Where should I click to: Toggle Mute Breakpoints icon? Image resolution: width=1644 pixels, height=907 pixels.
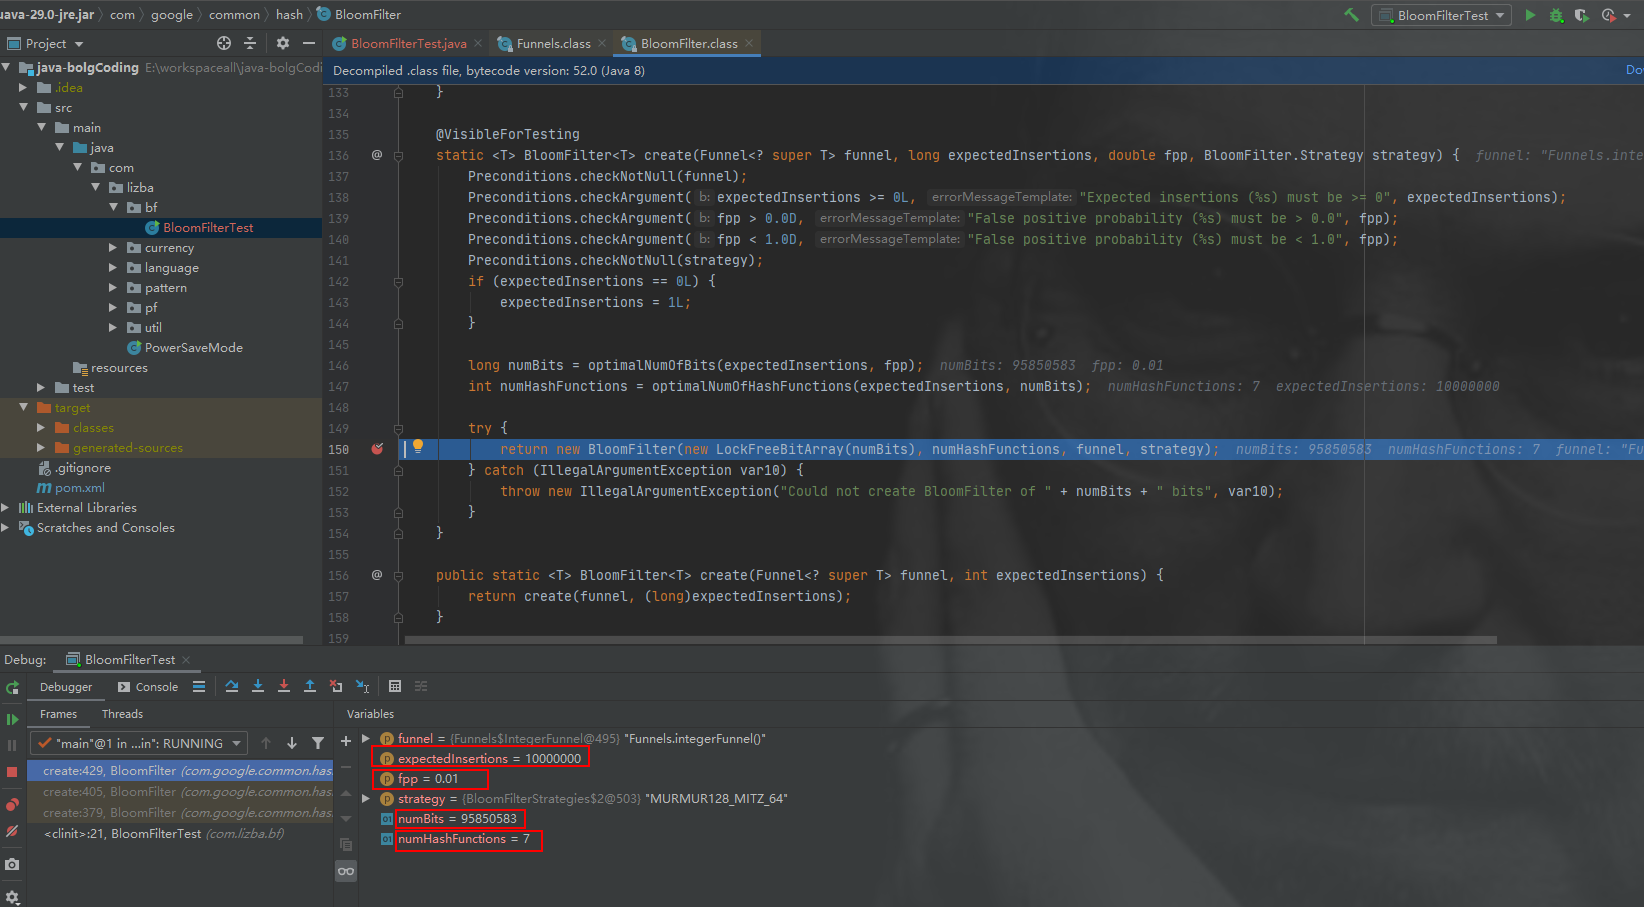(x=12, y=831)
